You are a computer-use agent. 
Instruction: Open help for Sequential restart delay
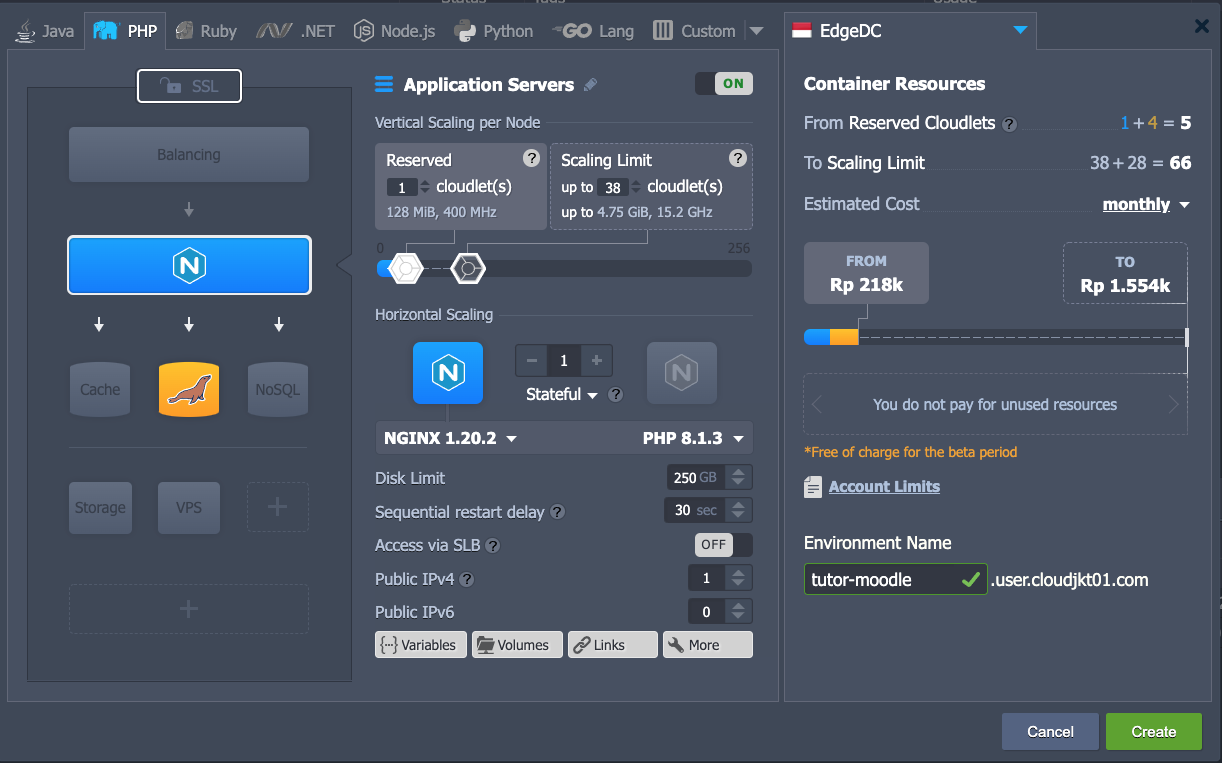click(558, 512)
